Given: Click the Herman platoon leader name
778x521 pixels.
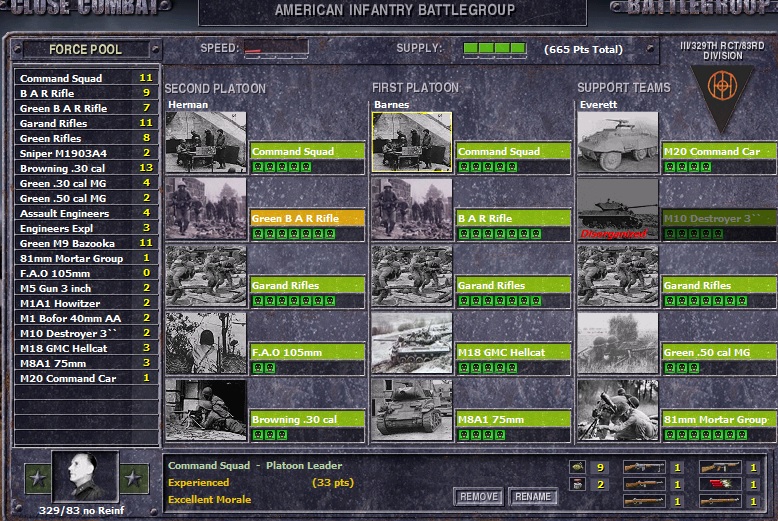Looking at the screenshot, I should point(188,105).
